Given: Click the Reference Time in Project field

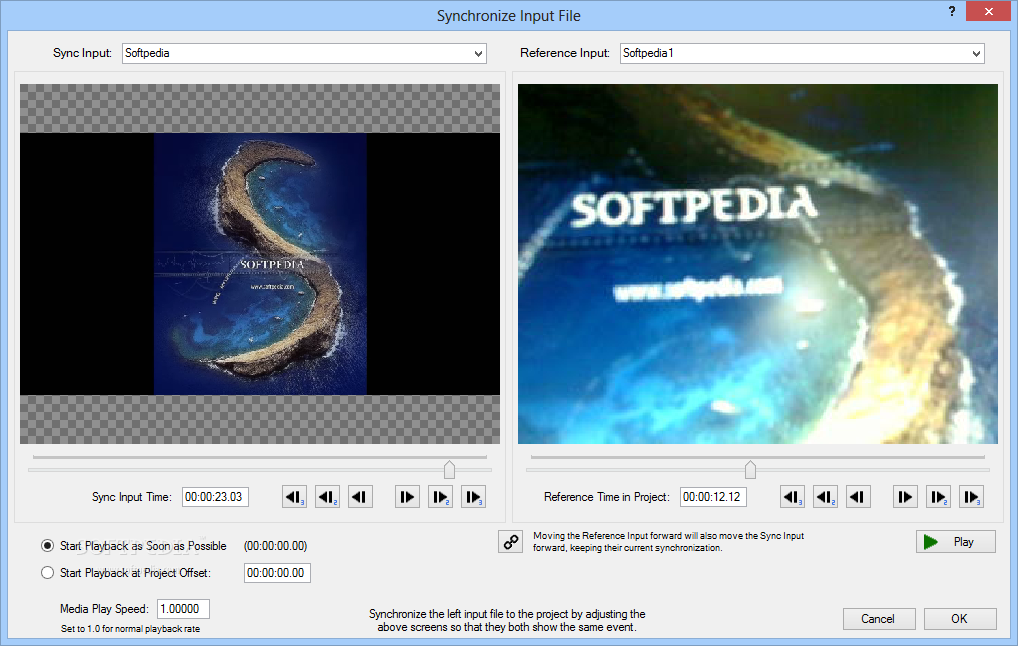Looking at the screenshot, I should [x=713, y=497].
